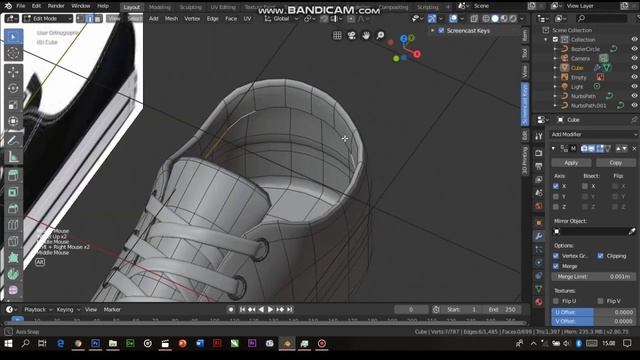
Task: Jump to the end frame
Action: (289, 310)
